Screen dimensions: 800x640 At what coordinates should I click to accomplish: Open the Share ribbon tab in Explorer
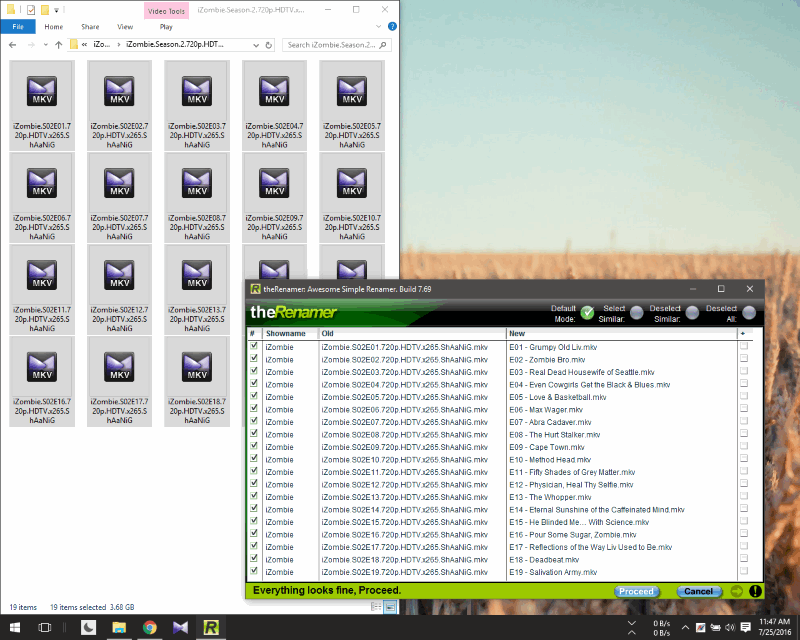coord(90,27)
